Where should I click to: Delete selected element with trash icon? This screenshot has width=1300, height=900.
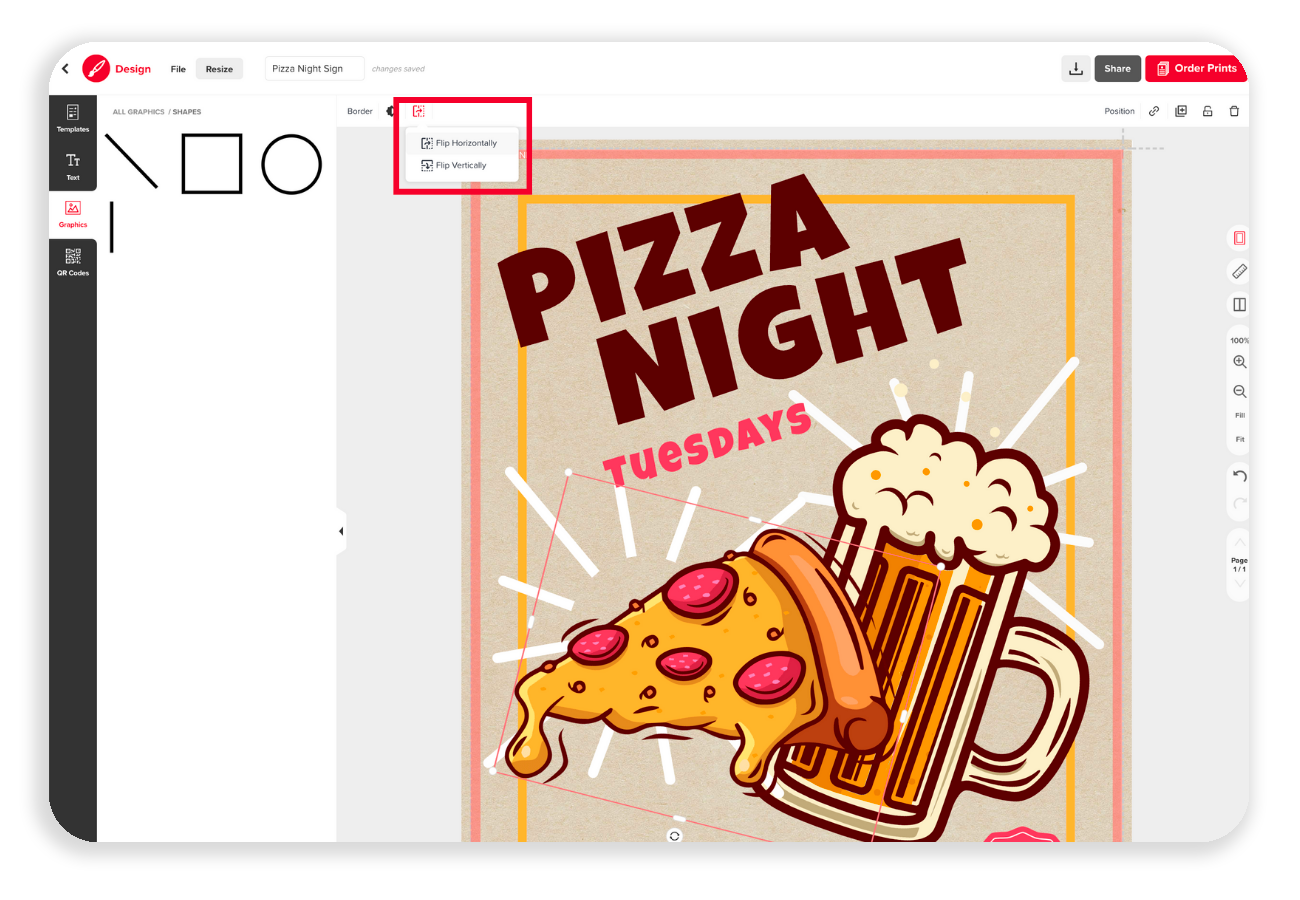[x=1234, y=111]
